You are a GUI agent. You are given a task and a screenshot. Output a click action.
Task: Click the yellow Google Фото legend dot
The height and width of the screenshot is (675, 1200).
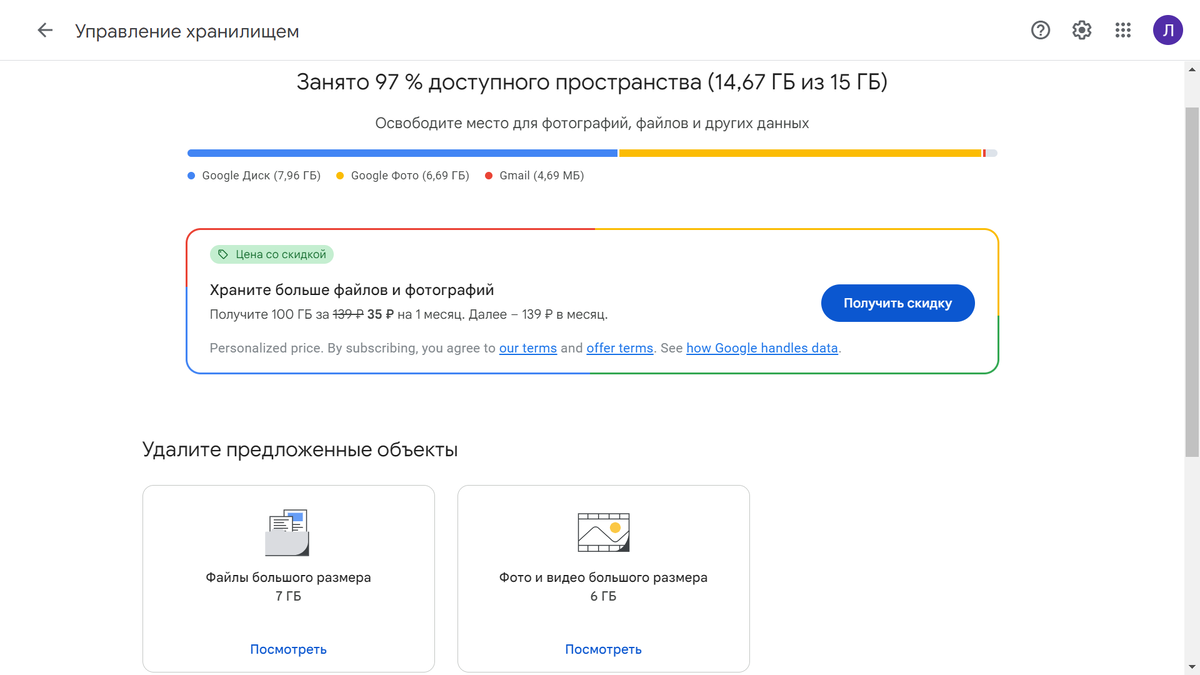[340, 176]
